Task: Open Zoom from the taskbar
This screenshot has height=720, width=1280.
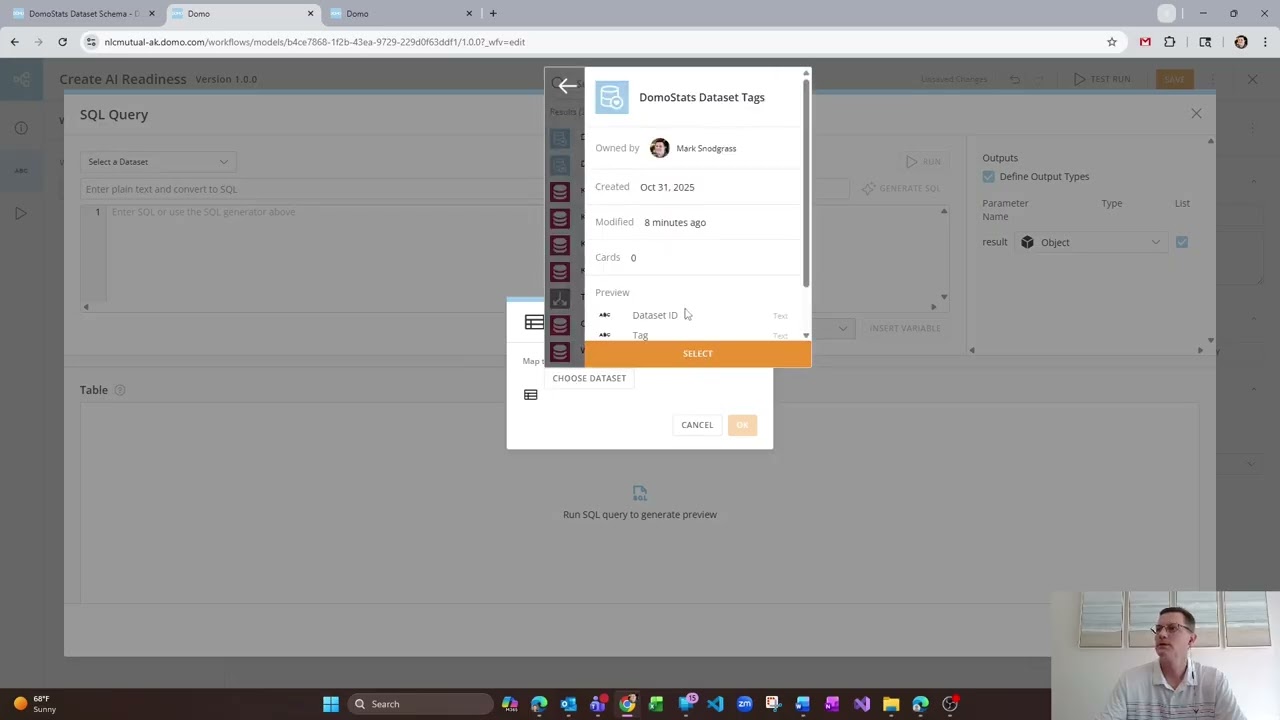Action: pyautogui.click(x=744, y=704)
